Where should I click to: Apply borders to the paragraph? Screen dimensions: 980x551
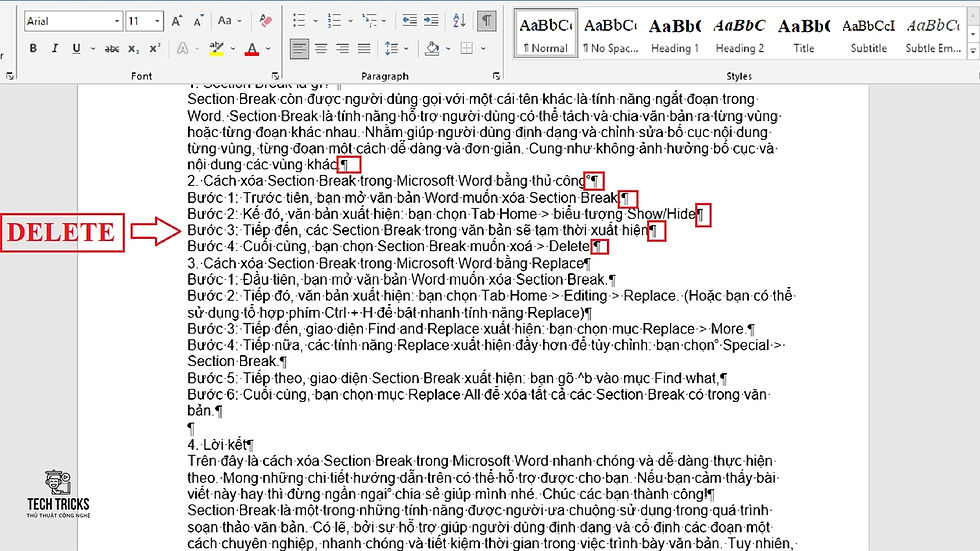point(467,48)
